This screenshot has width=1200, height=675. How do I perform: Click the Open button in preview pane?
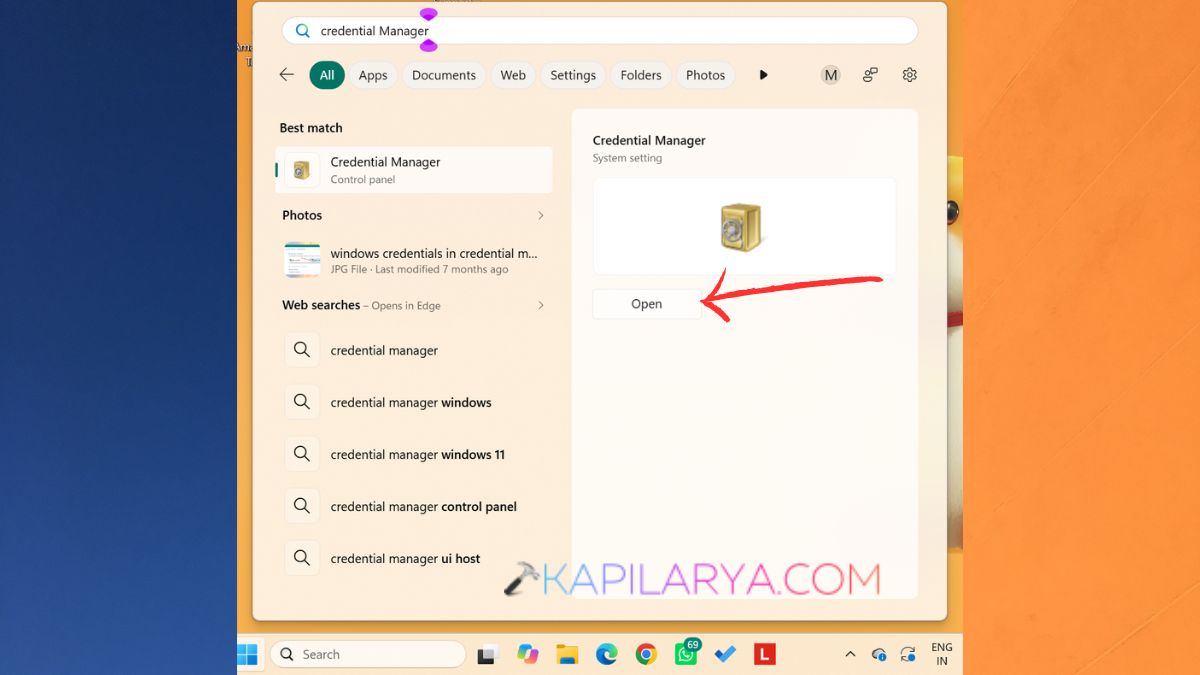tap(647, 304)
